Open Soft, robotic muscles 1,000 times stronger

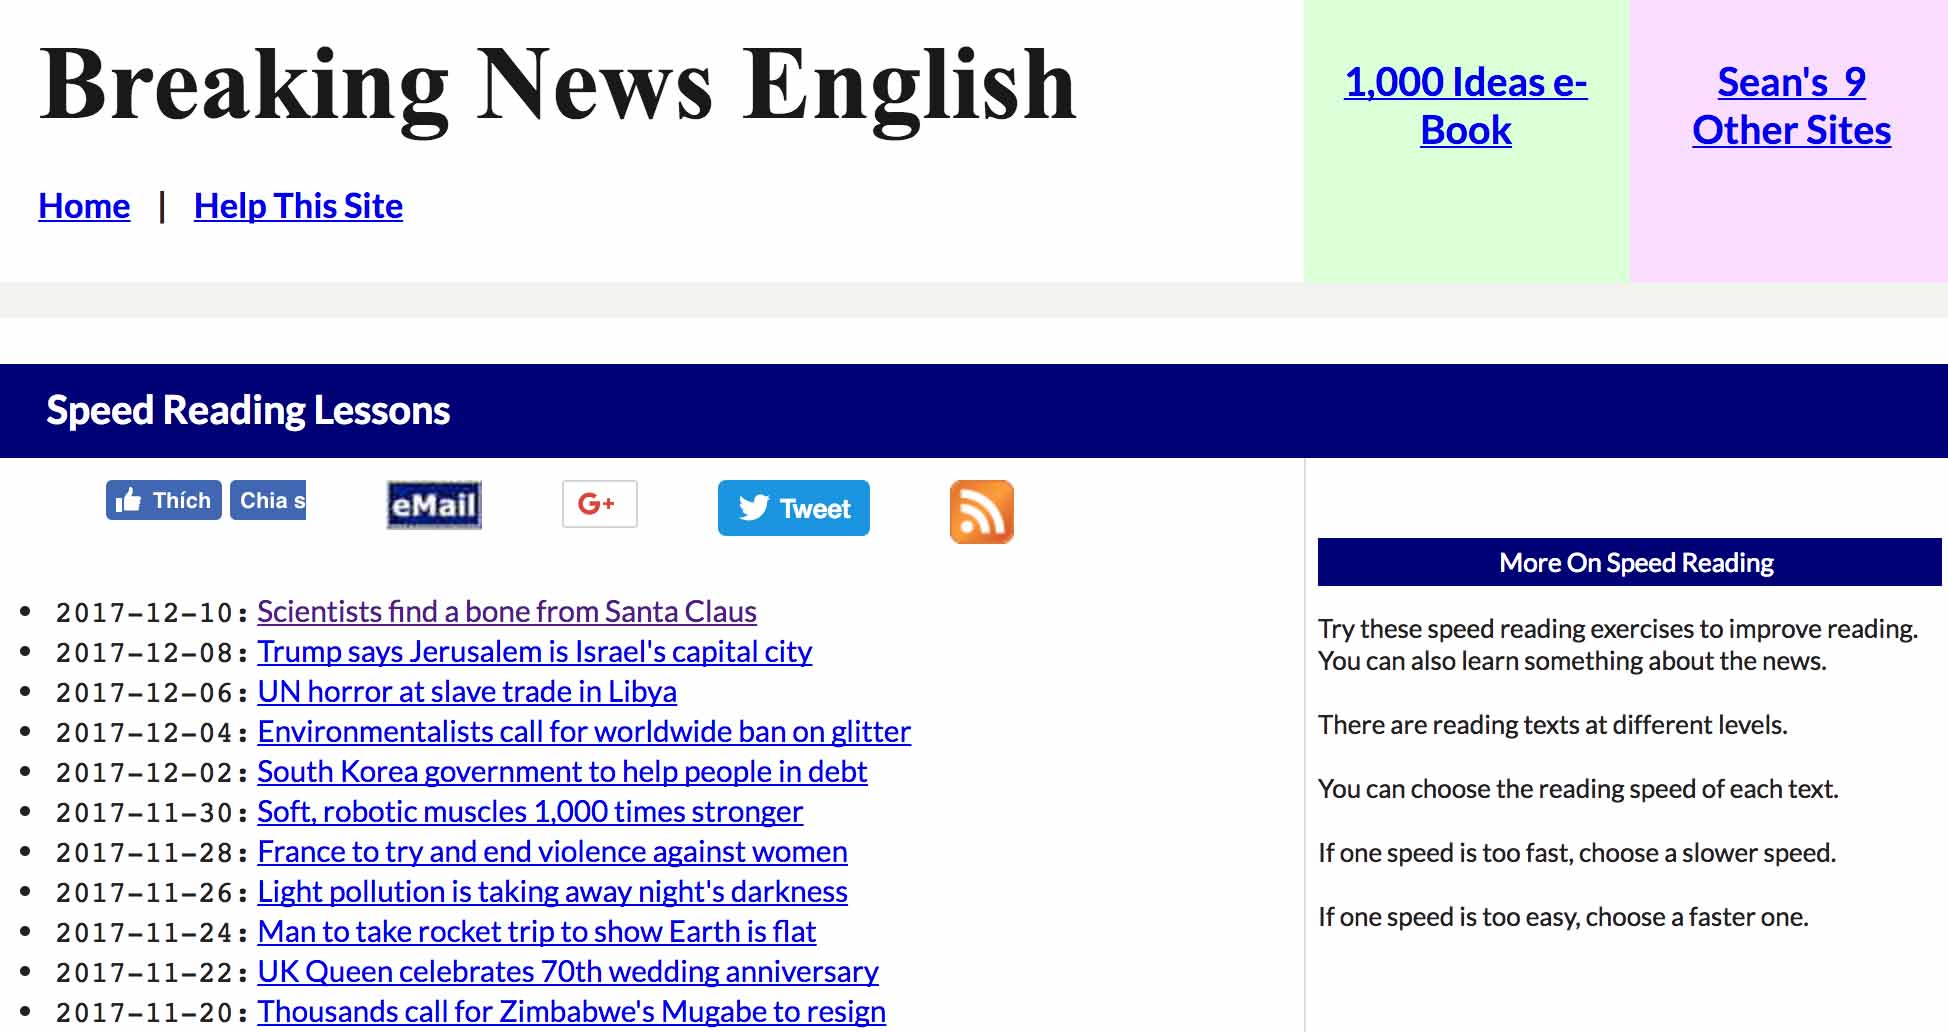pos(530,811)
